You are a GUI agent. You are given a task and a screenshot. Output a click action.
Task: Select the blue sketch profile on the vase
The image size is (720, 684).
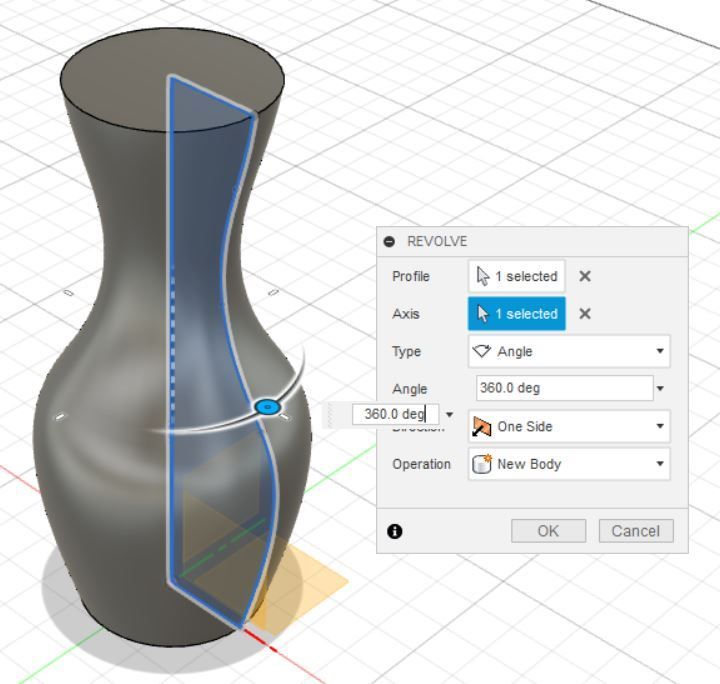pyautogui.click(x=202, y=321)
